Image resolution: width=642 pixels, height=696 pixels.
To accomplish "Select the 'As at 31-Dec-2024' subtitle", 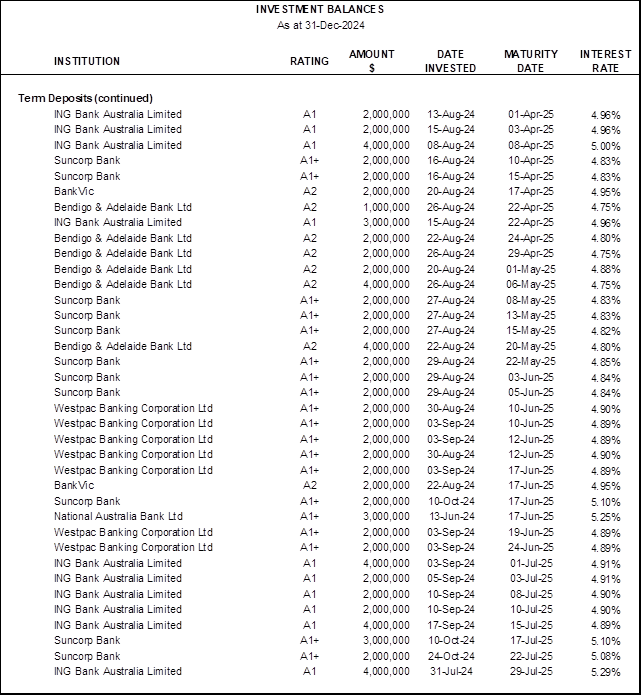I will point(321,25).
